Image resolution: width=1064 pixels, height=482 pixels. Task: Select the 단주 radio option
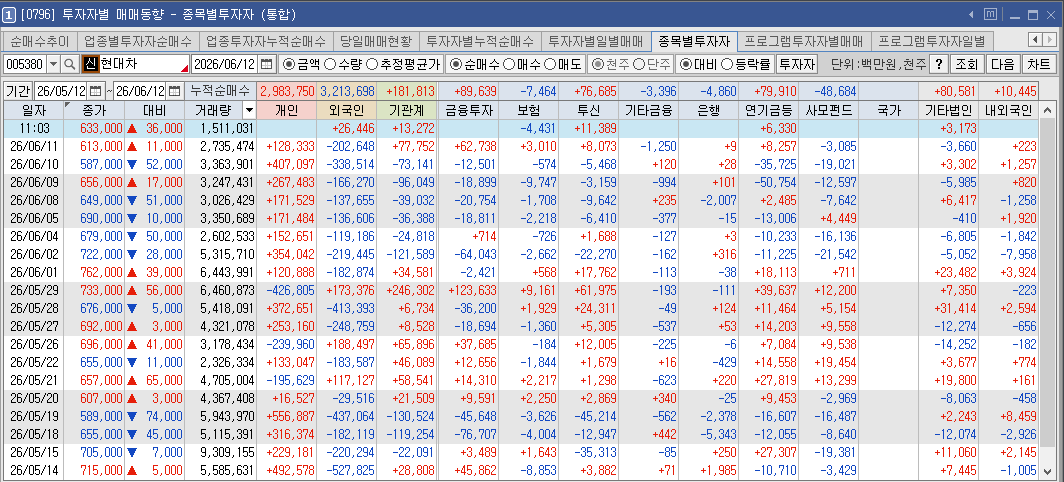point(639,64)
